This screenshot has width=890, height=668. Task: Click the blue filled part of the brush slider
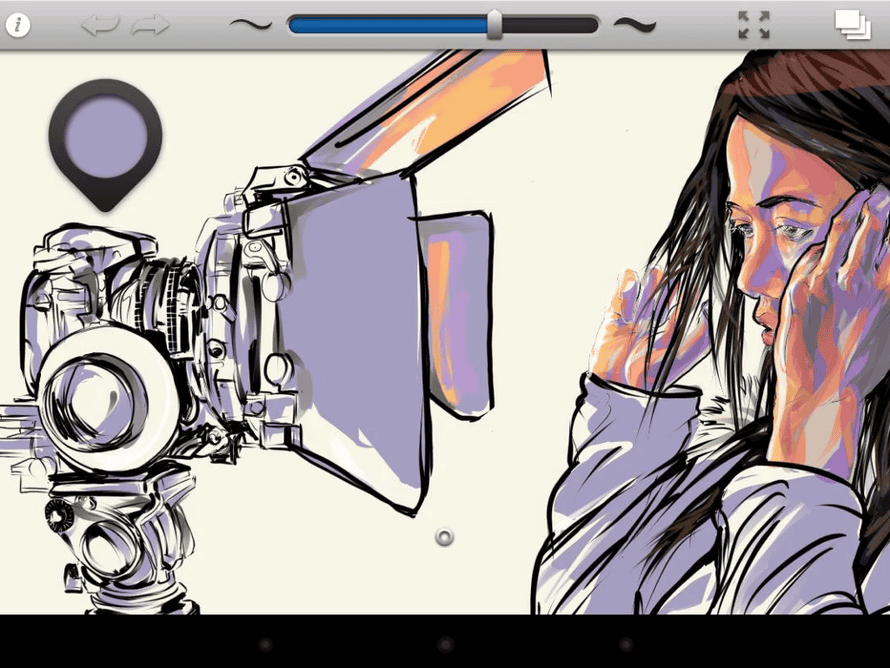click(x=390, y=25)
